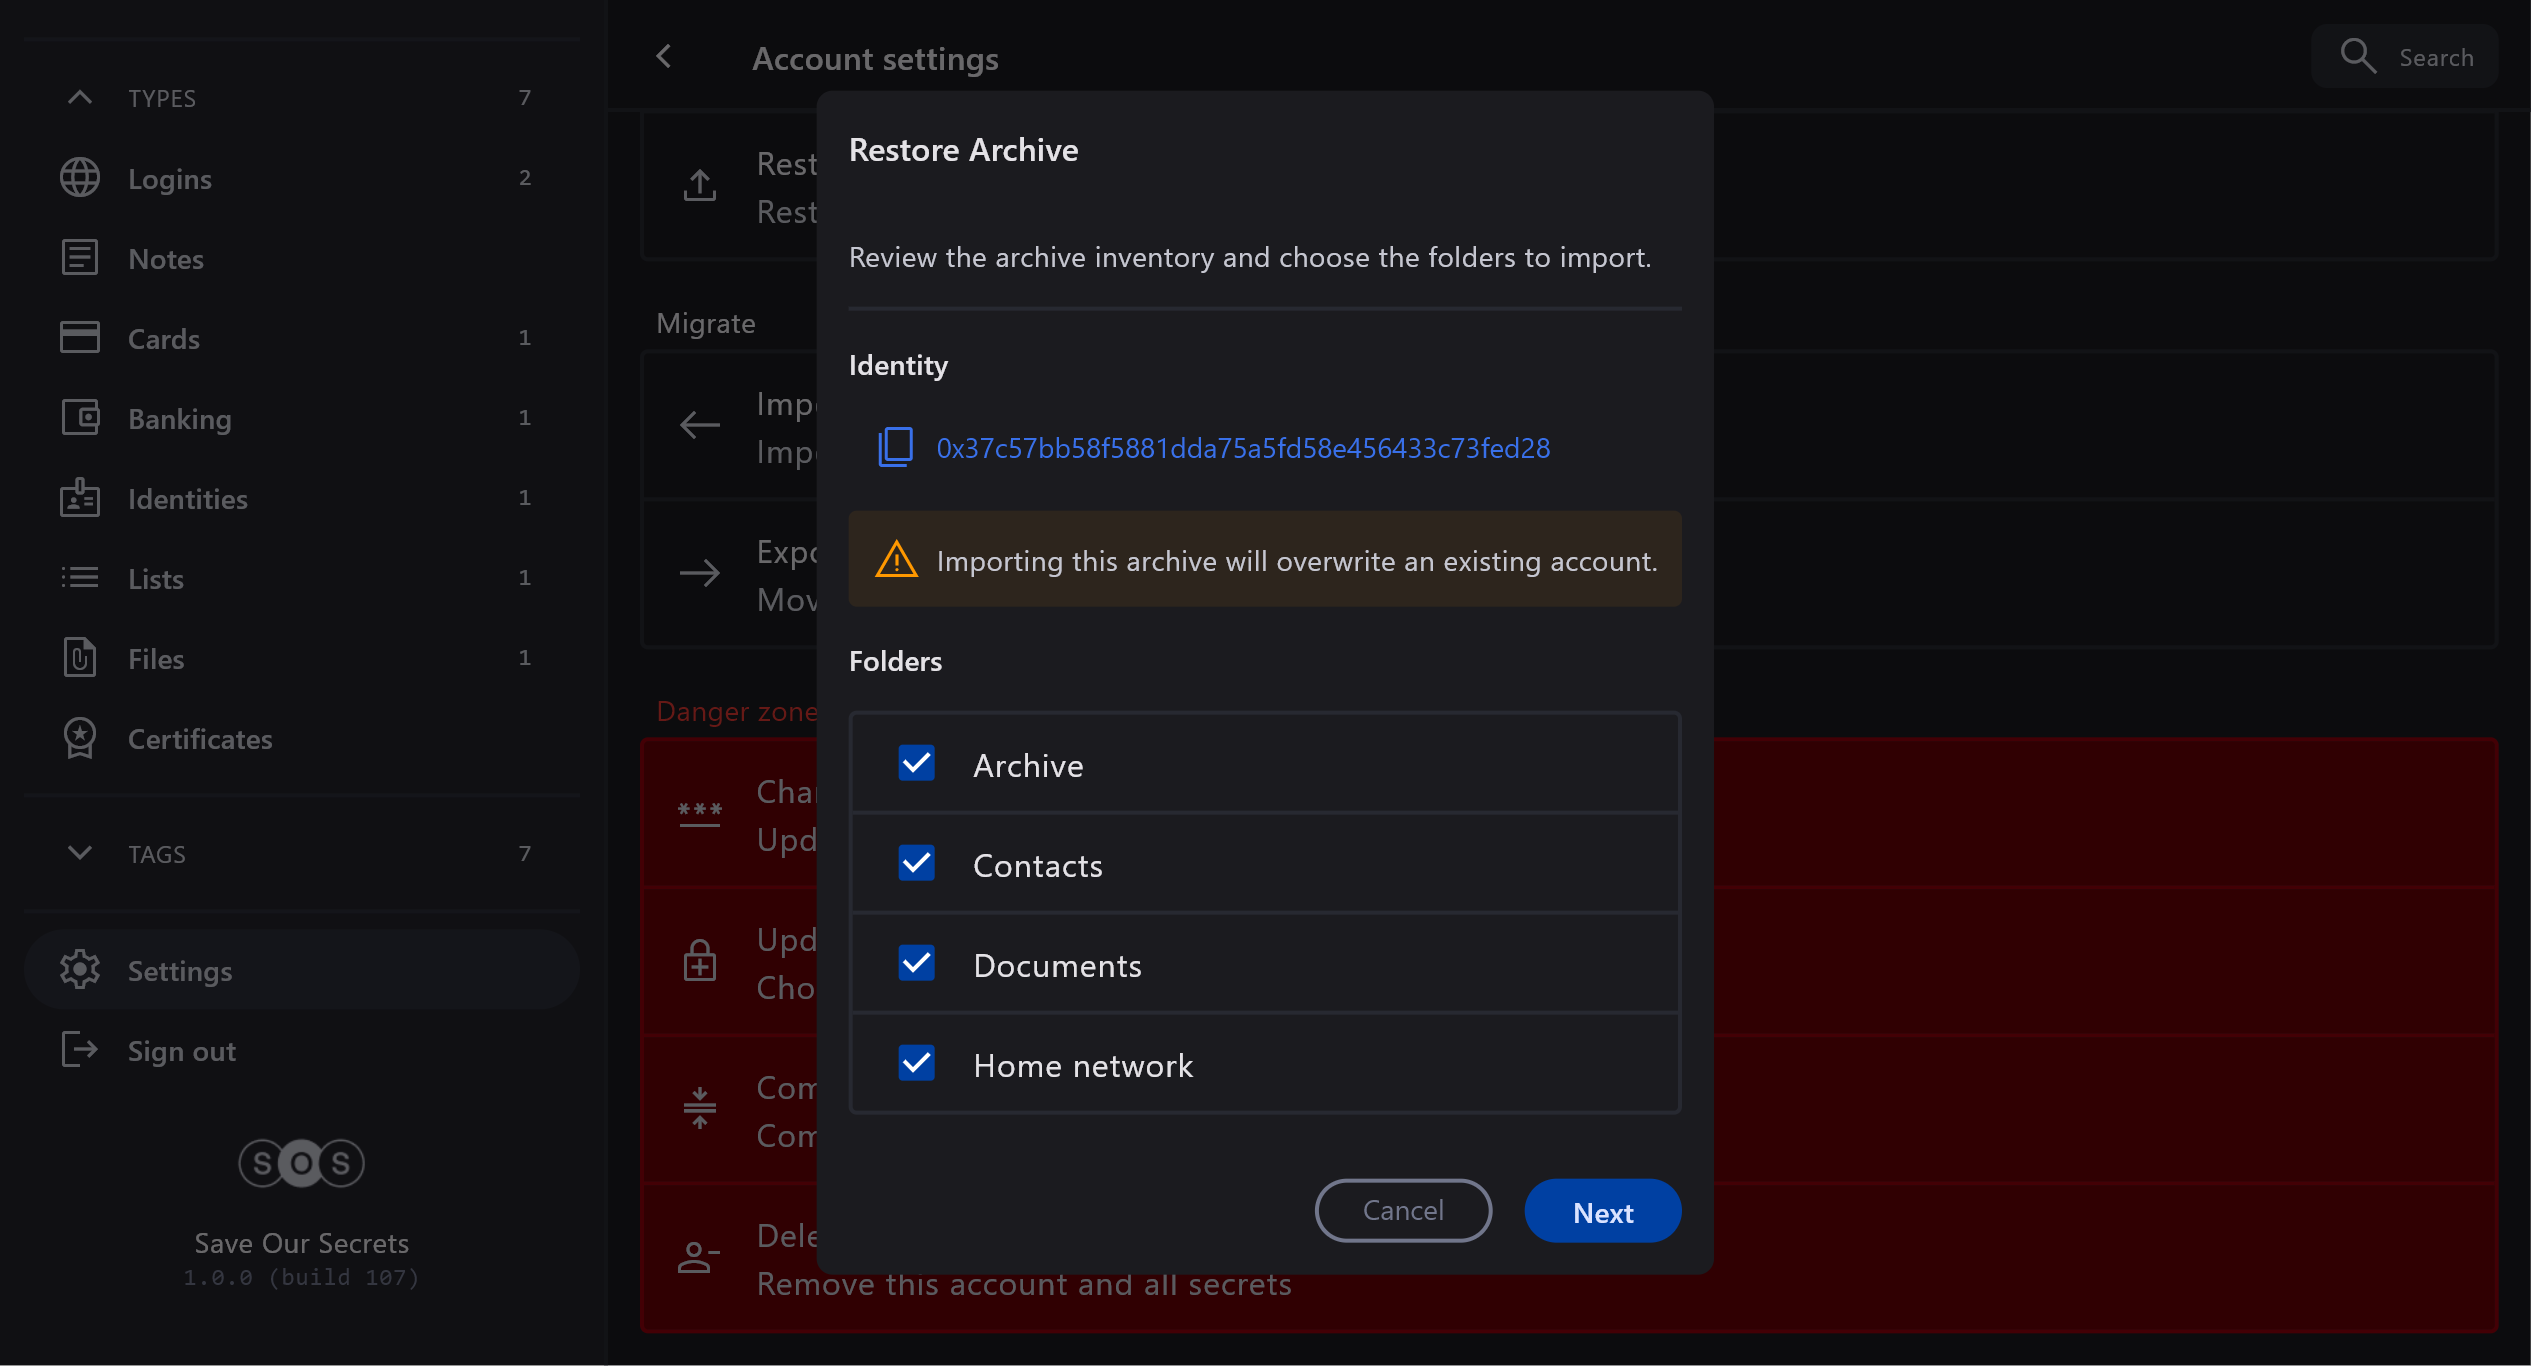Screen dimensions: 2531x1366
Task: Click the copy identity address icon
Action: click(x=895, y=447)
